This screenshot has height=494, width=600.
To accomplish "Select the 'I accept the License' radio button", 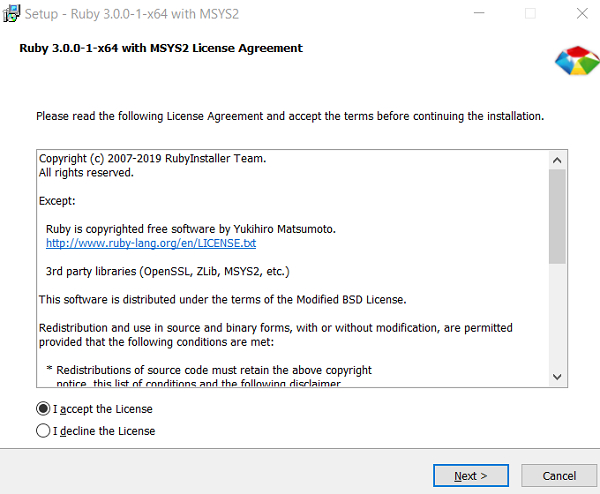I will tap(43, 409).
